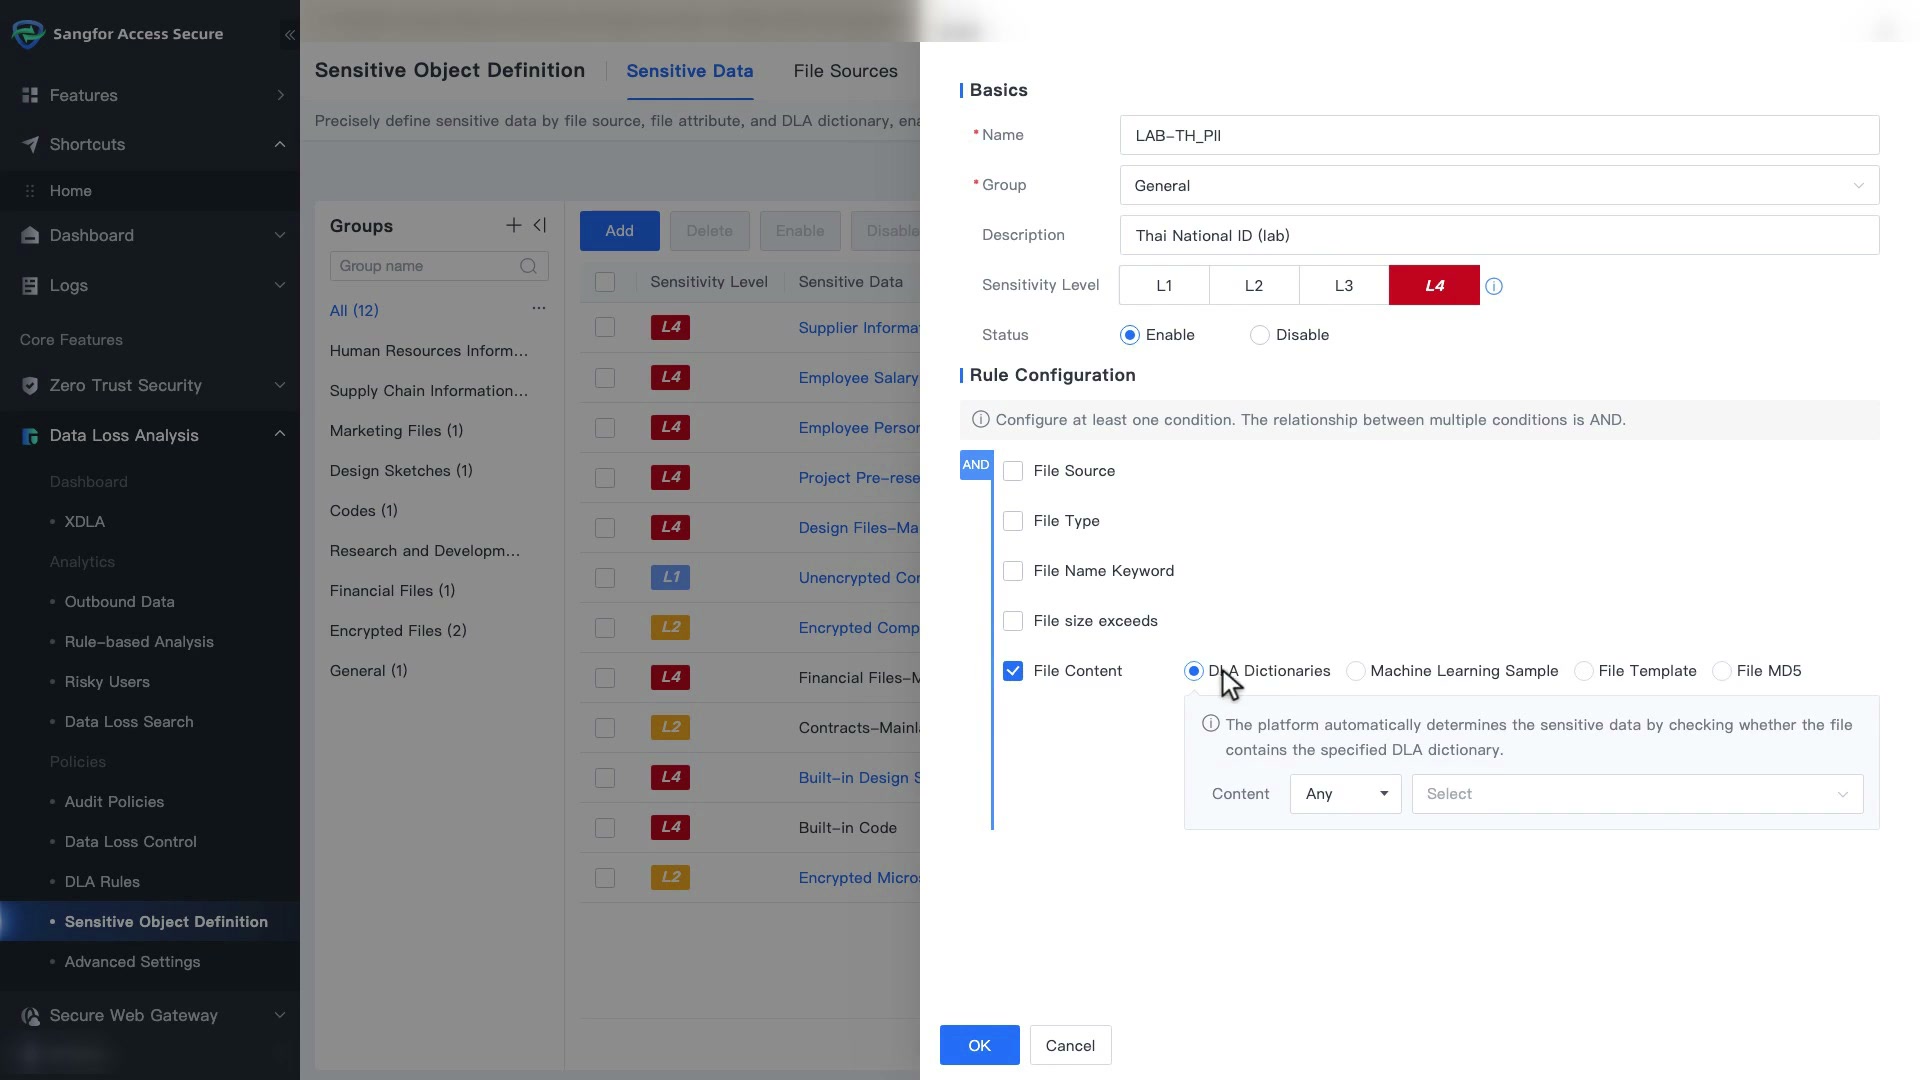Switch to the File Sources tab
Viewport: 1920px width, 1080px height.
pyautogui.click(x=845, y=71)
